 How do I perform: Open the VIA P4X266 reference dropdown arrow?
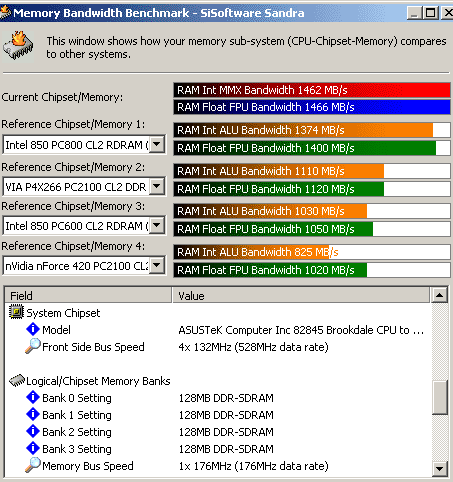point(157,186)
